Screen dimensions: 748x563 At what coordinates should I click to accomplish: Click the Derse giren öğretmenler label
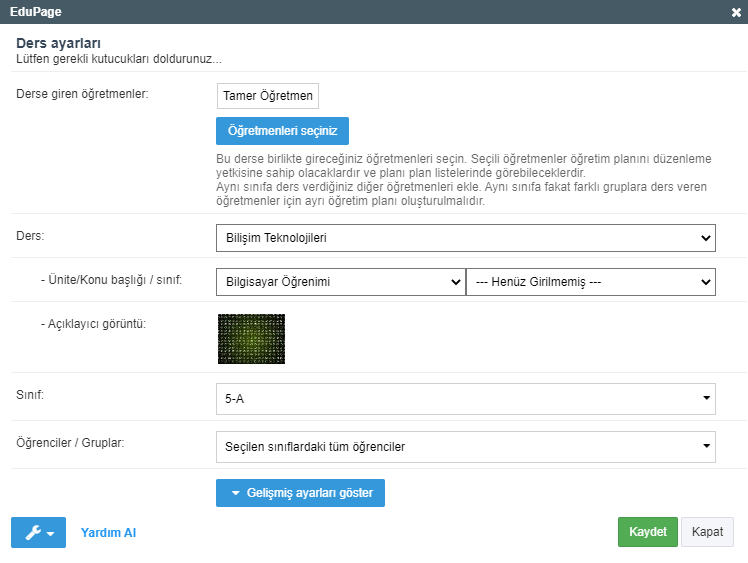(x=83, y=95)
